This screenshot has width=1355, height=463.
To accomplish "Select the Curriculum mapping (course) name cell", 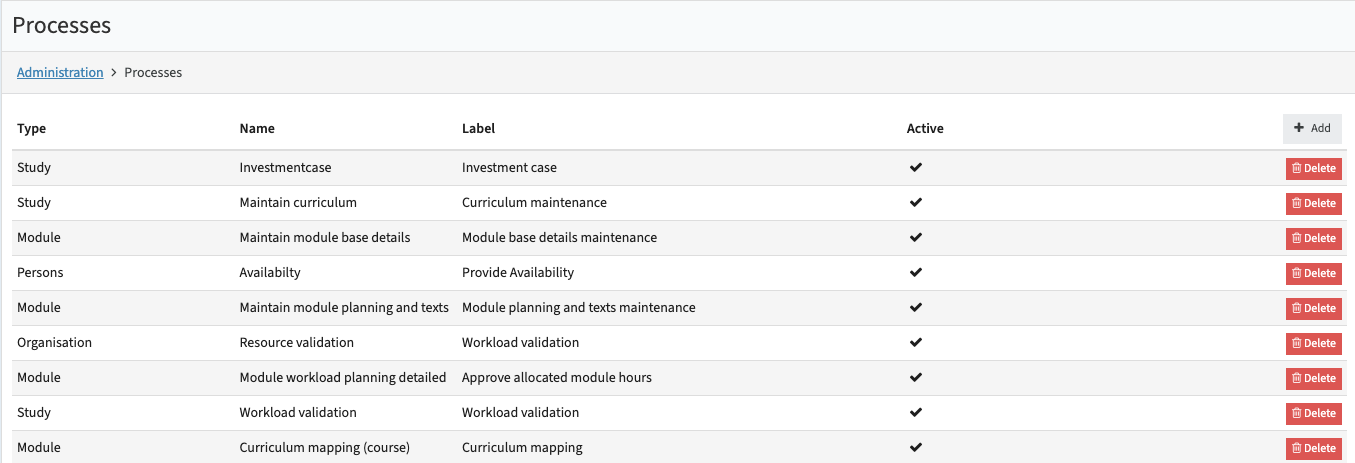I will coord(325,447).
